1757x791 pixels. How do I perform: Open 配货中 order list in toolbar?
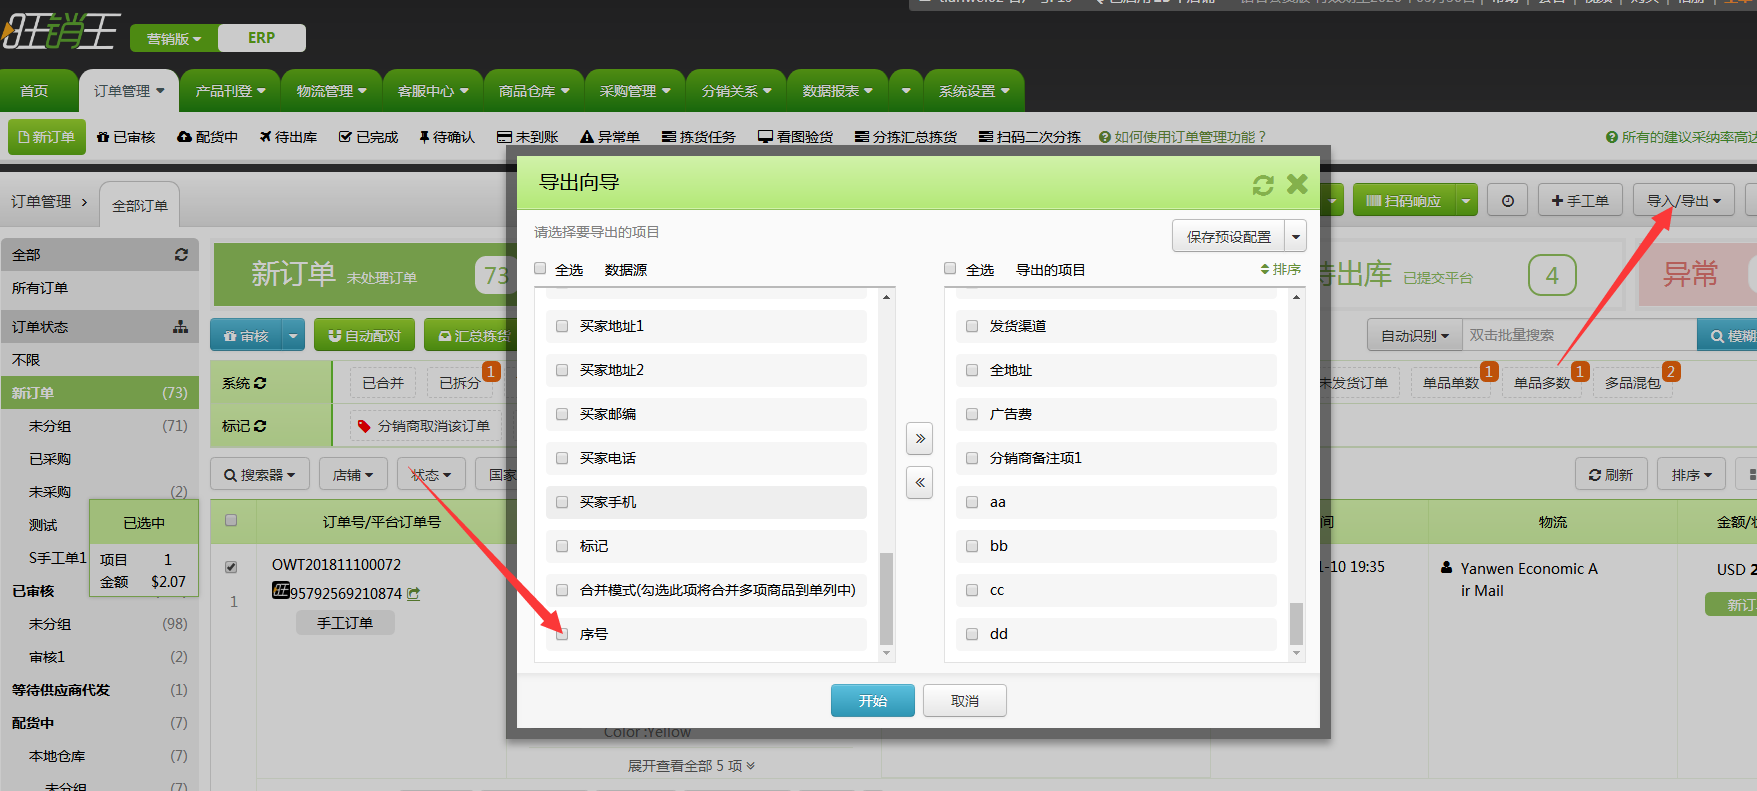pyautogui.click(x=208, y=137)
